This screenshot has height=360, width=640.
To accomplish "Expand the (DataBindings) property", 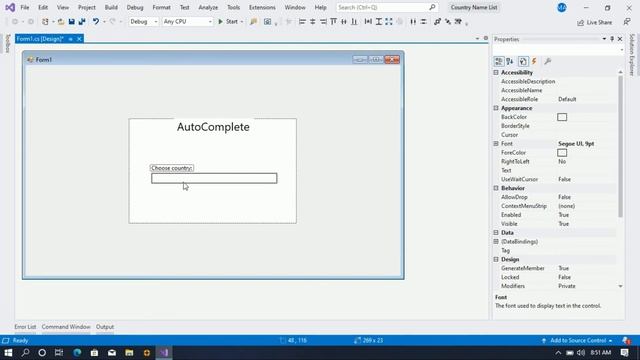I will click(496, 242).
